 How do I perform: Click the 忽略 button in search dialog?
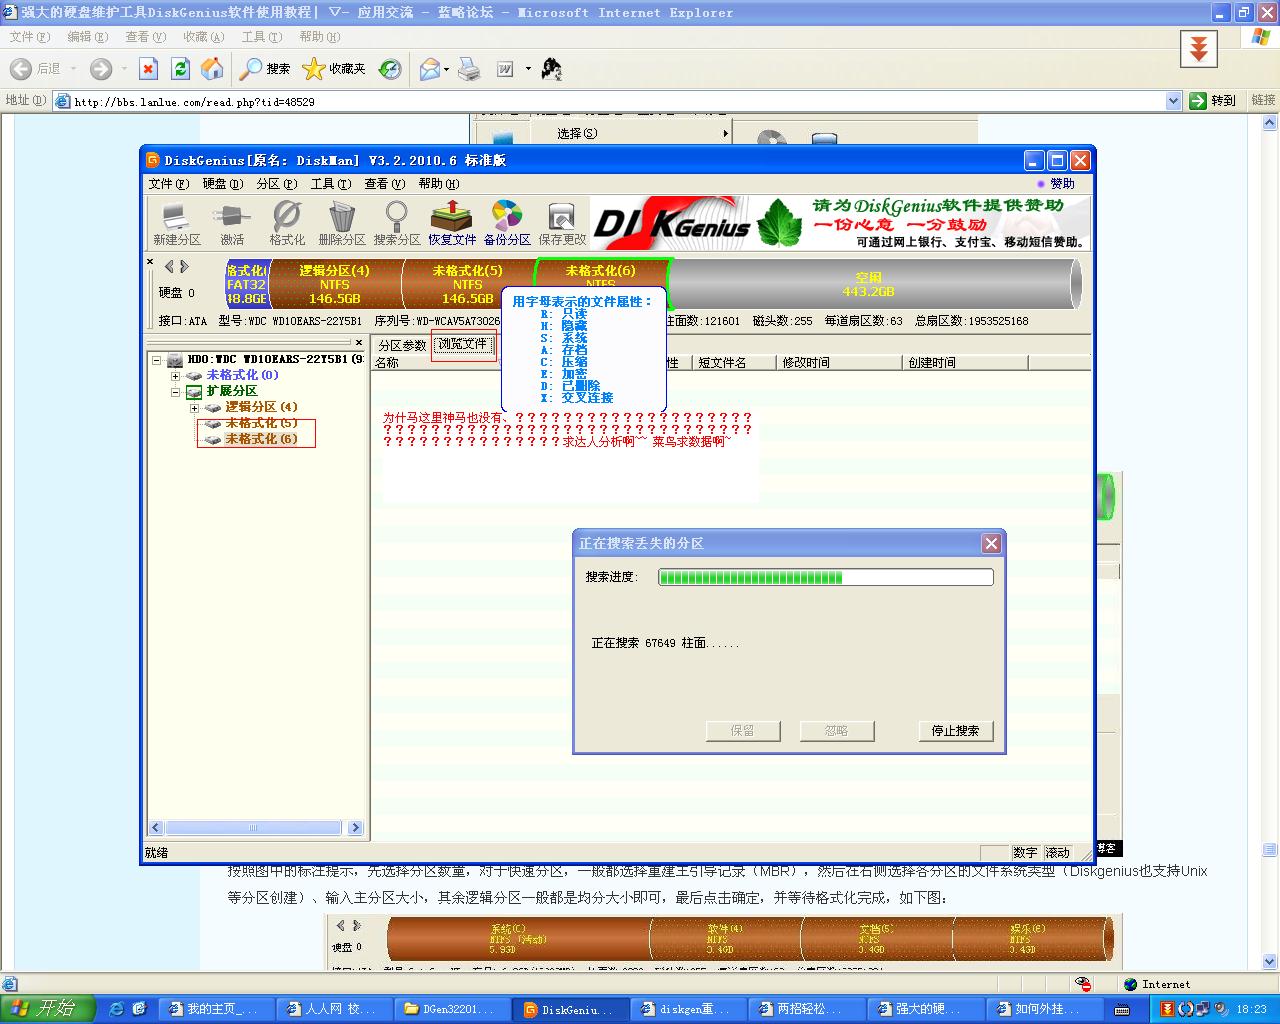coord(837,731)
